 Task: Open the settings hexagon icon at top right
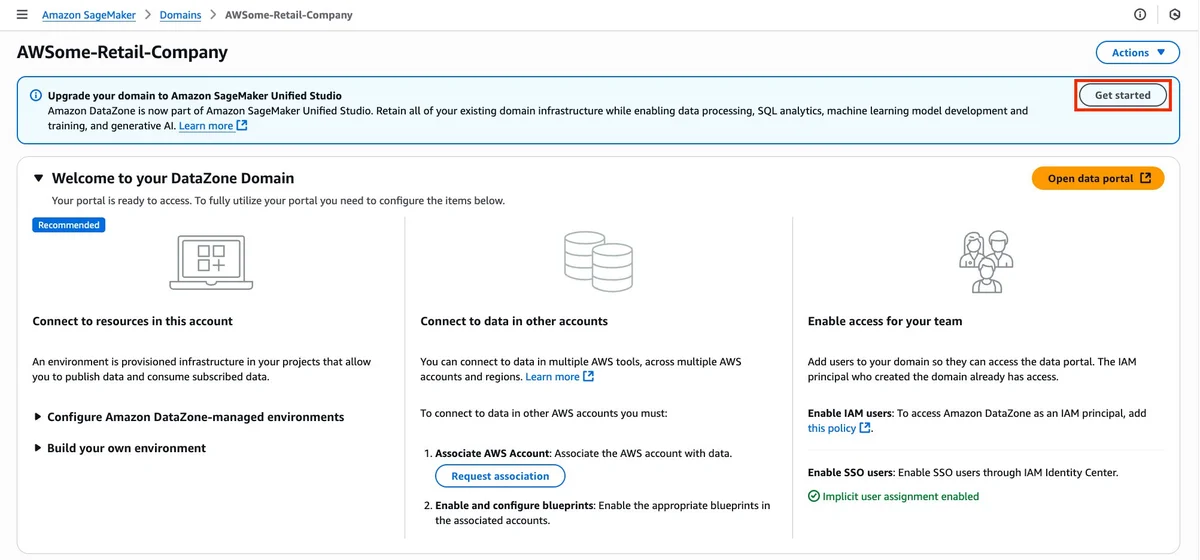(1175, 15)
